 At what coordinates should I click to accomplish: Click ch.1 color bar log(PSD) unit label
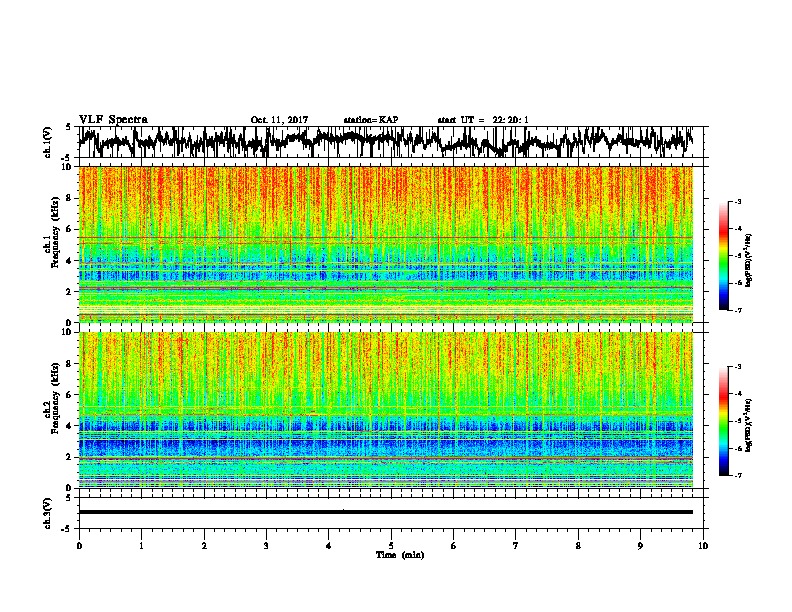(748, 261)
